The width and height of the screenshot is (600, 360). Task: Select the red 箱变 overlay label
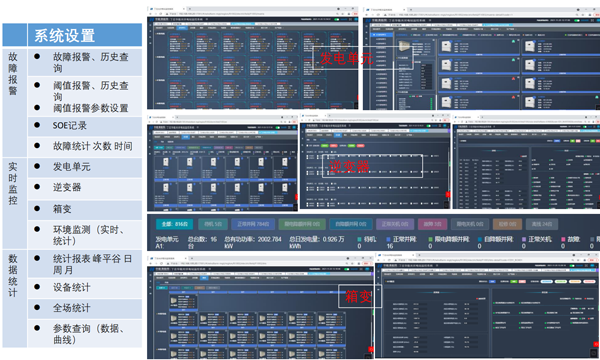[358, 296]
